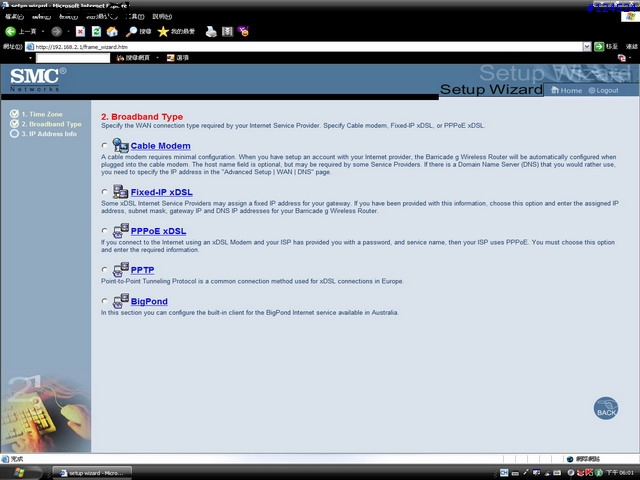Open the Fixed-IP xDSL link
Viewport: 640px width, 480px height.
point(162,192)
